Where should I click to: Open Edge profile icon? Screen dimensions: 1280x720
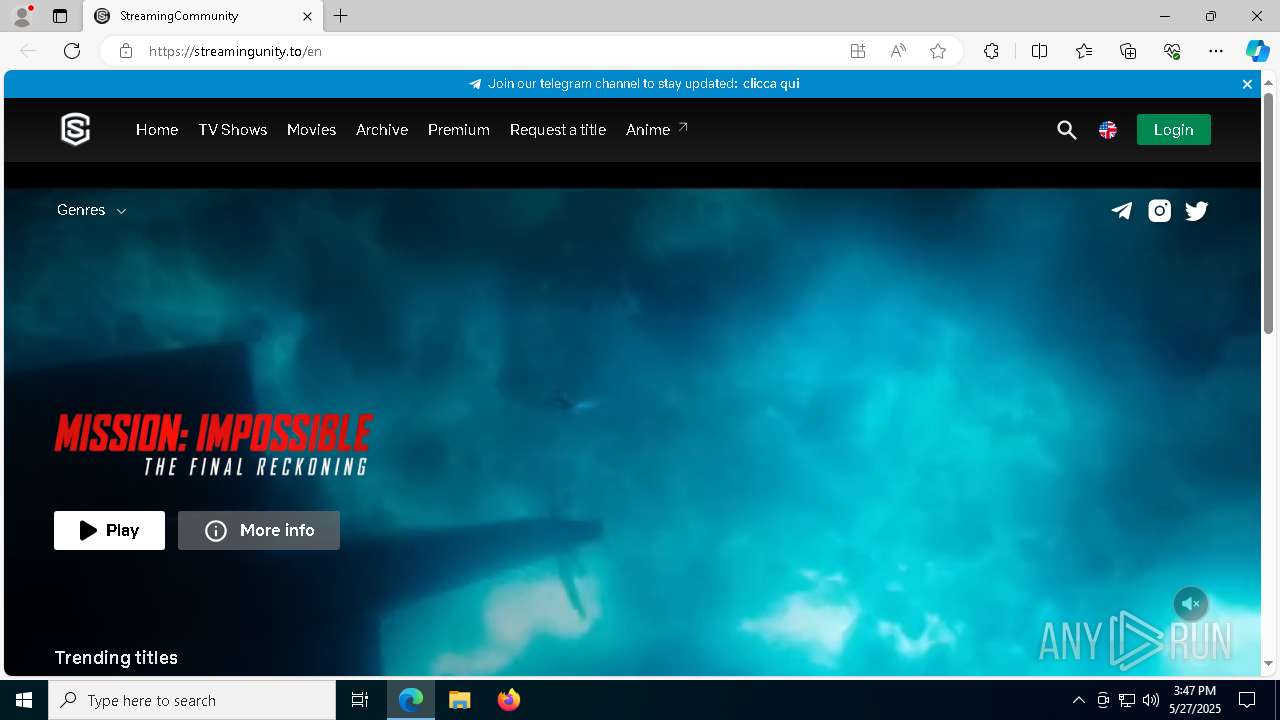tap(22, 16)
